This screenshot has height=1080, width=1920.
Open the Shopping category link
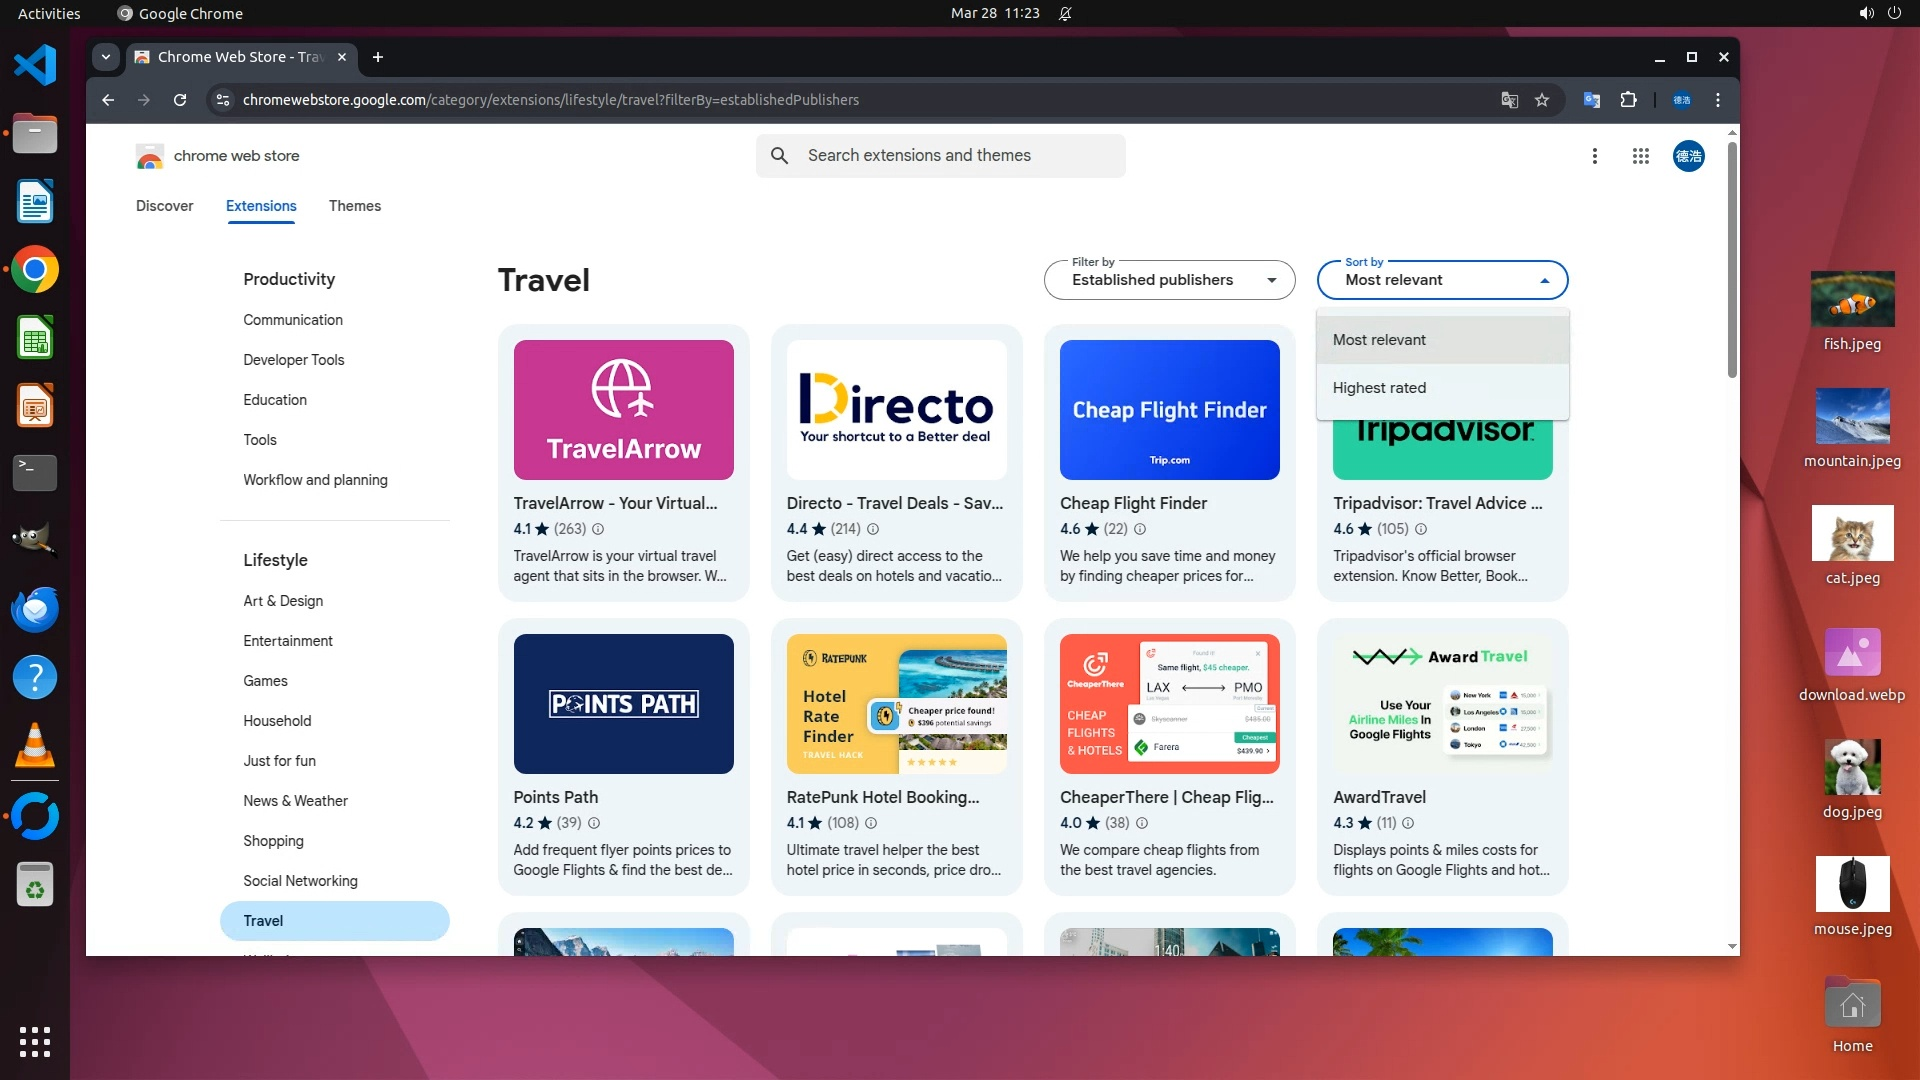pos(273,841)
